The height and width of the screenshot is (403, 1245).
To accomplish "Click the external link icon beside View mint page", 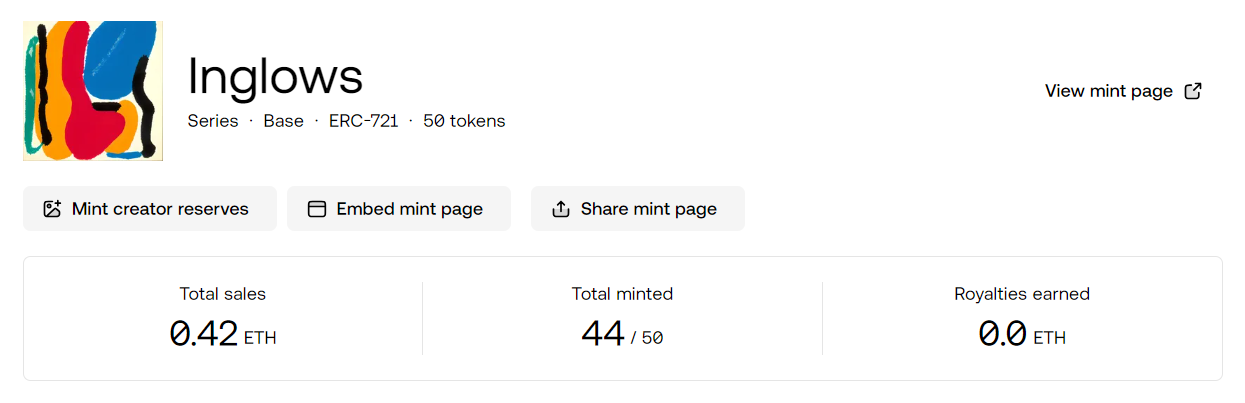I will click(1193, 91).
